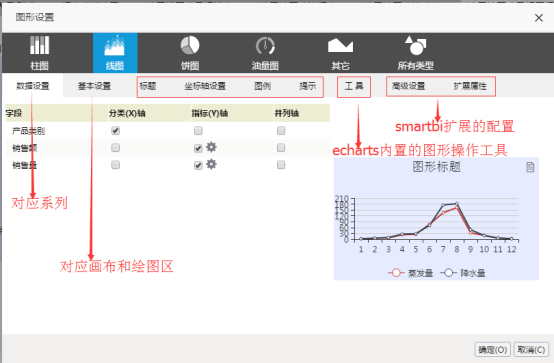
Task: Open gear settings for 销售额 series
Action: pyautogui.click(x=211, y=147)
